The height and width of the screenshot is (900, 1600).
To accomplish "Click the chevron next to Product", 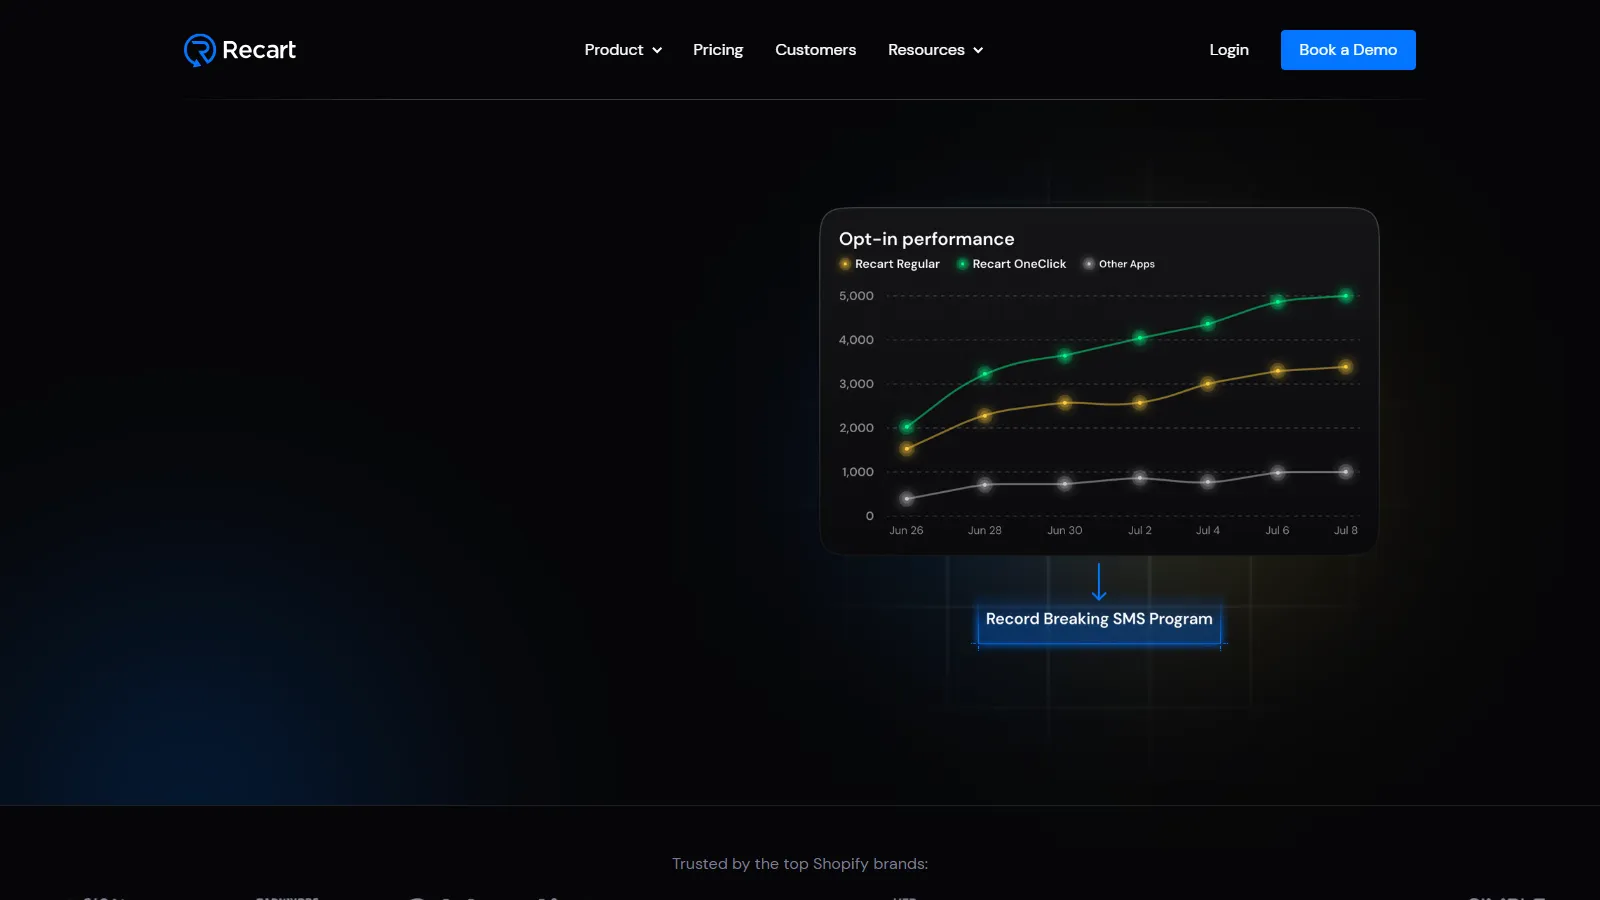I will [x=657, y=51].
